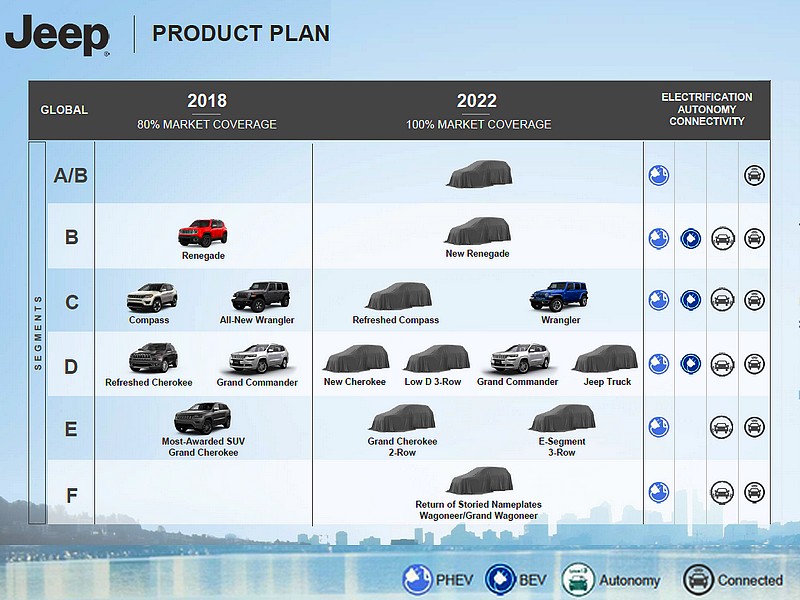Click the GLOBAL header label
800x600 pixels.
tap(64, 110)
